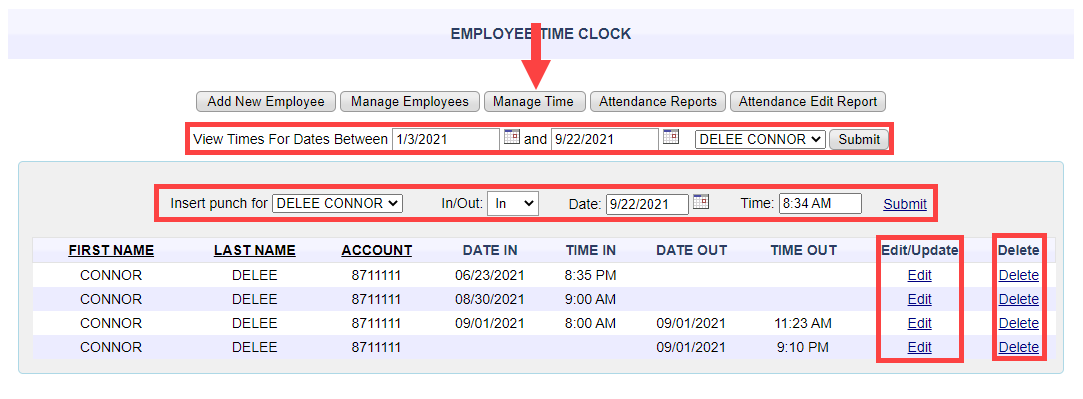Click the 9:00 AM time in cell
Image resolution: width=1083 pixels, height=399 pixels.
(x=591, y=300)
